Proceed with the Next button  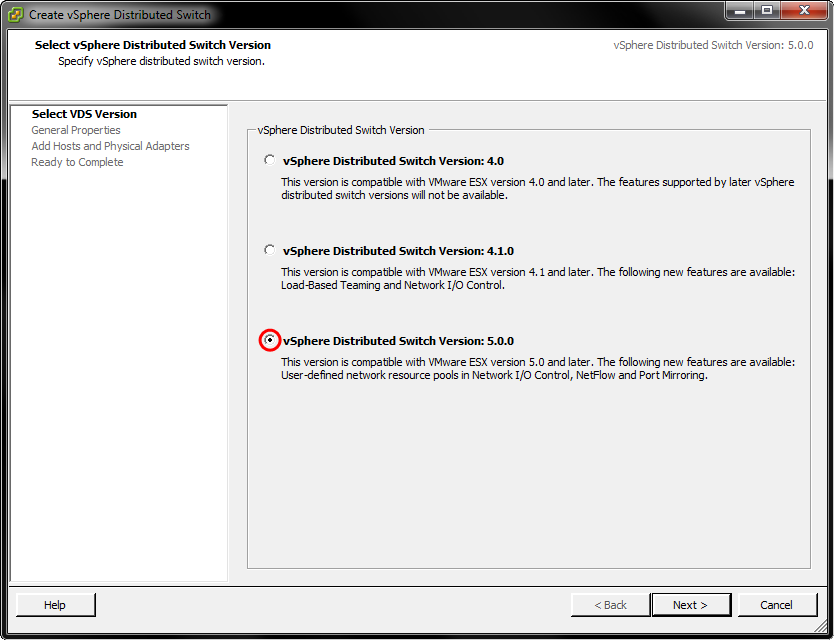pos(690,605)
